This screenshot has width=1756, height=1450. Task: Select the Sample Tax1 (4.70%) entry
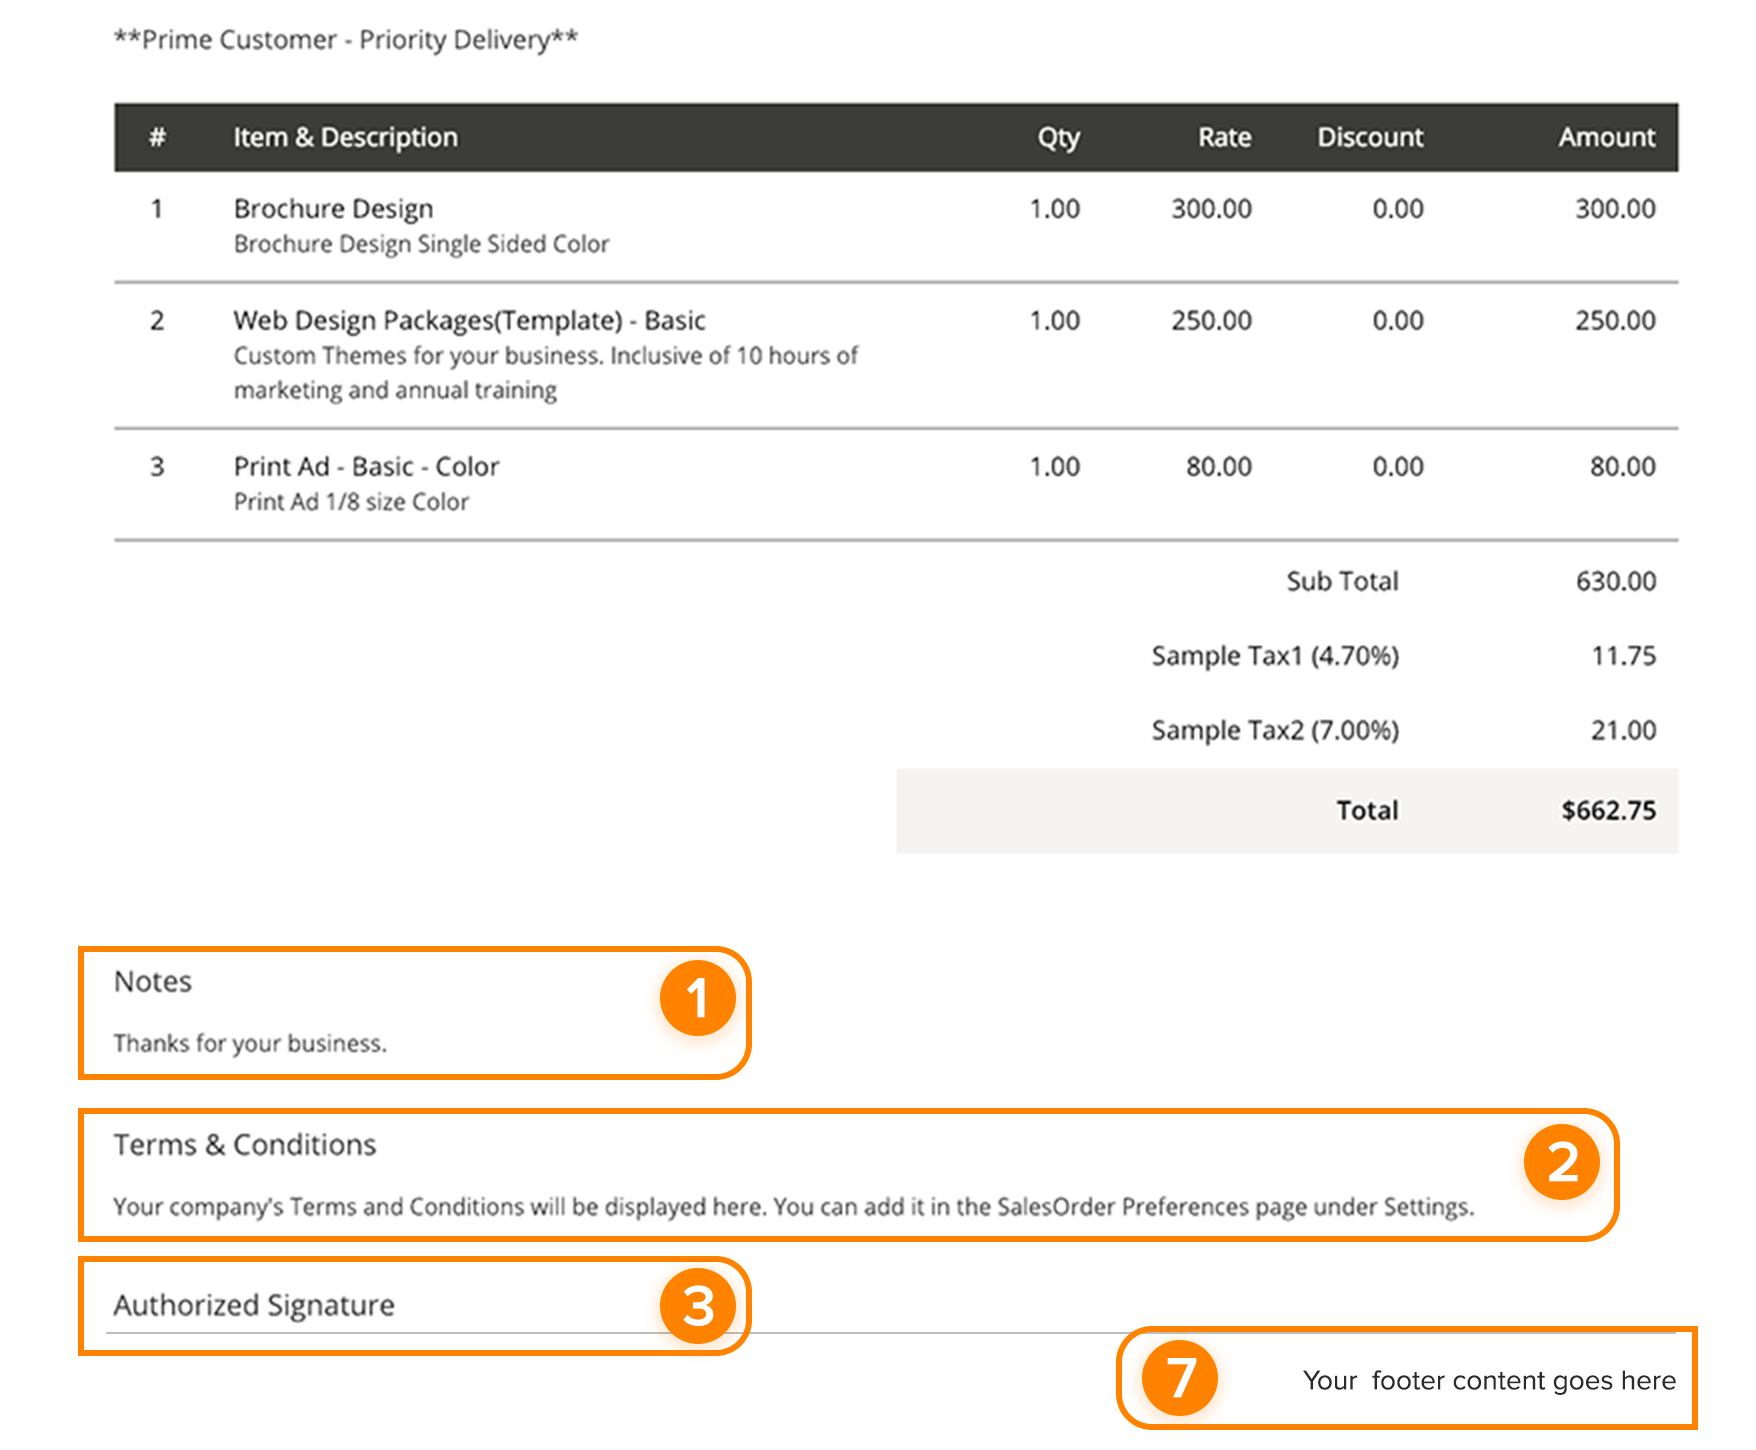pyautogui.click(x=1275, y=655)
